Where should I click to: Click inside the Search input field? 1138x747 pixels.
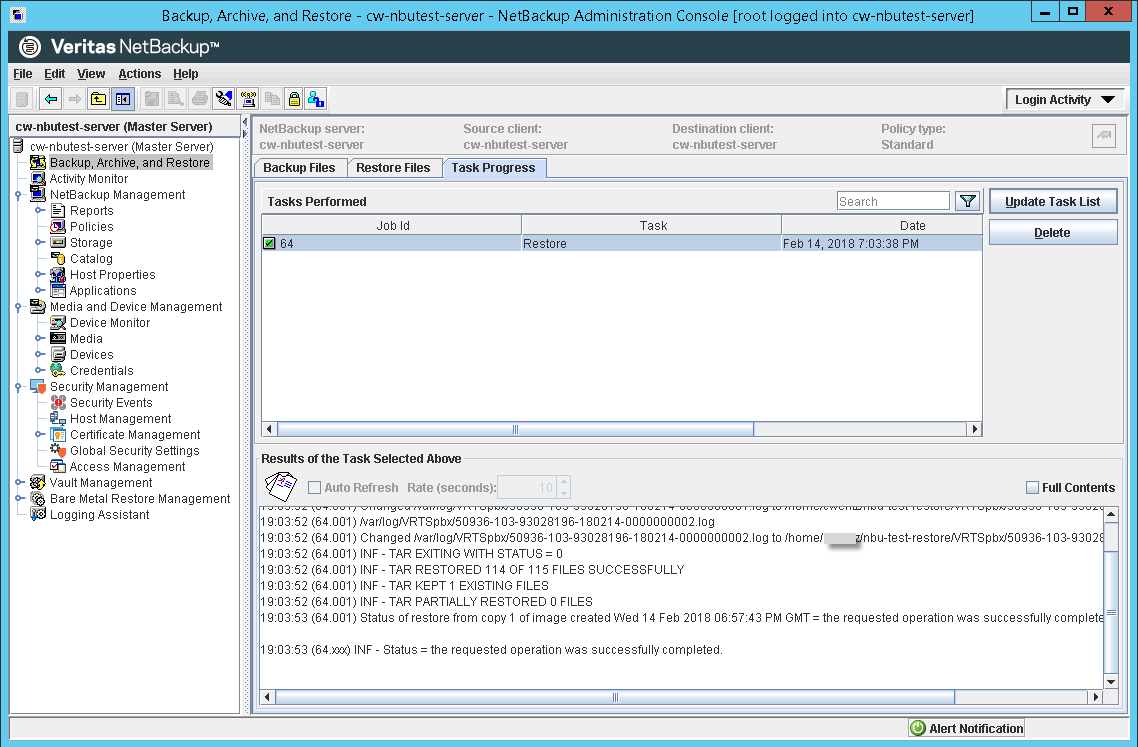click(893, 200)
